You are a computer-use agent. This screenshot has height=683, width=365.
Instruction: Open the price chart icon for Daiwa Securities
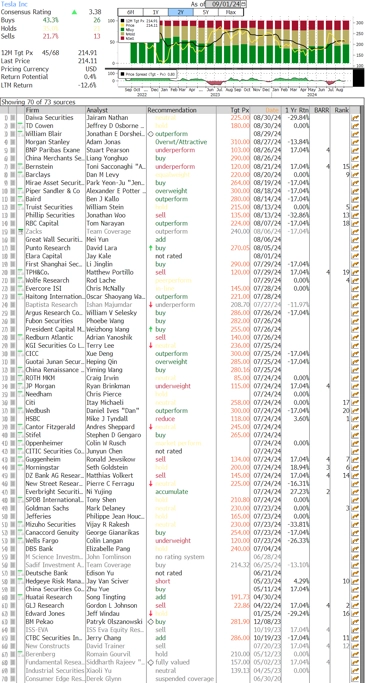coord(355,118)
